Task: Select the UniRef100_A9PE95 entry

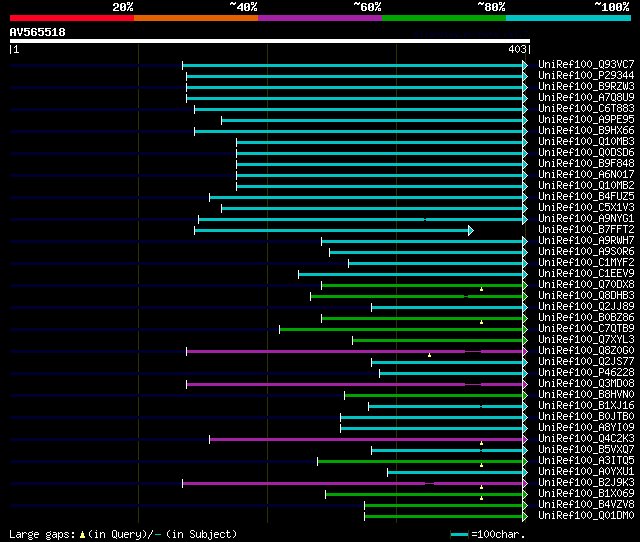Action: tap(586, 120)
